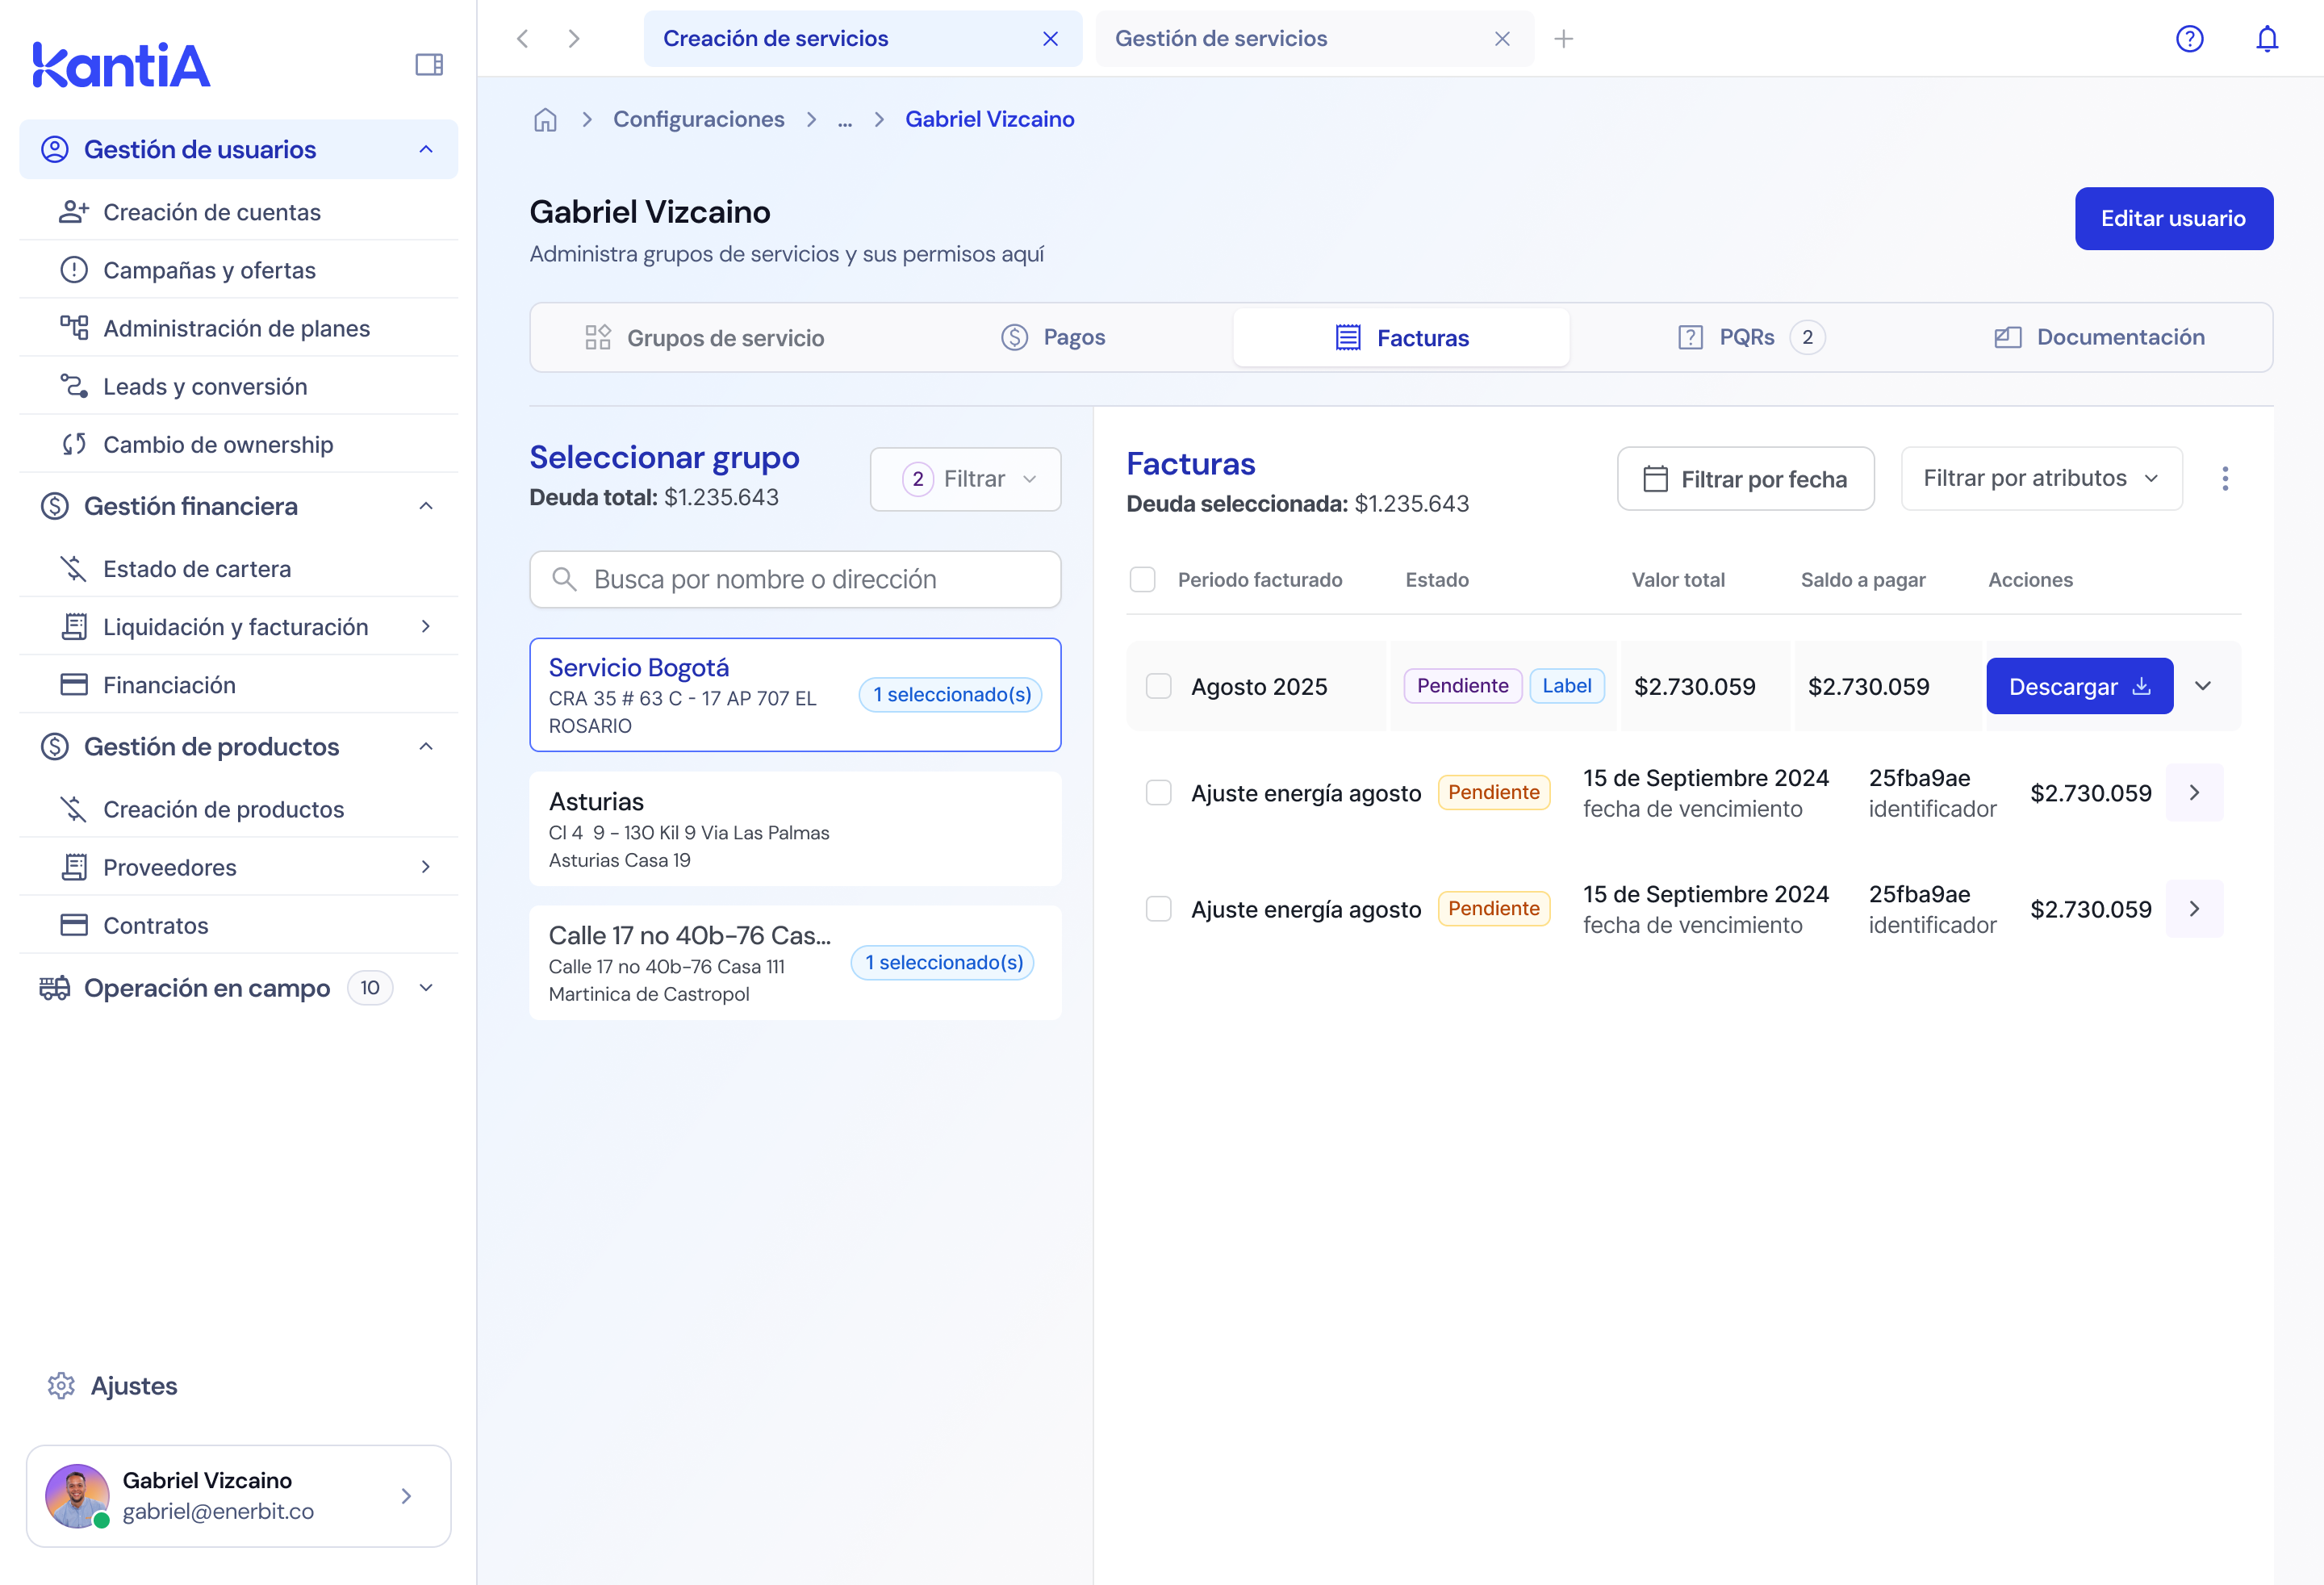Open the three-dot menu in Facturas

[2224, 479]
